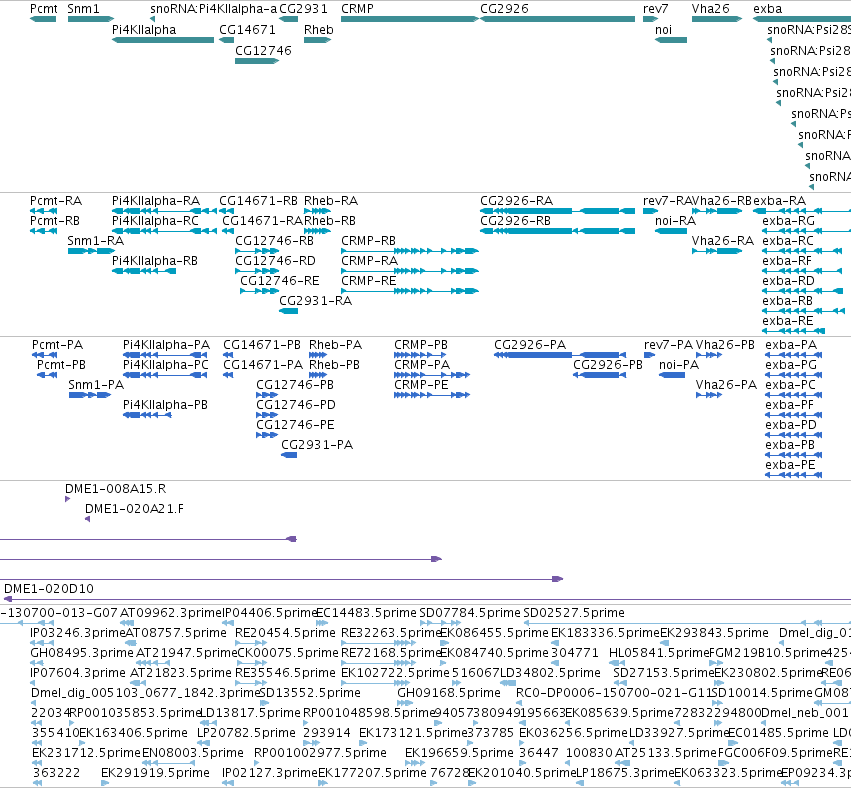Click the exba-RE transcript label
Image resolution: width=851 pixels, height=788 pixels.
click(788, 321)
